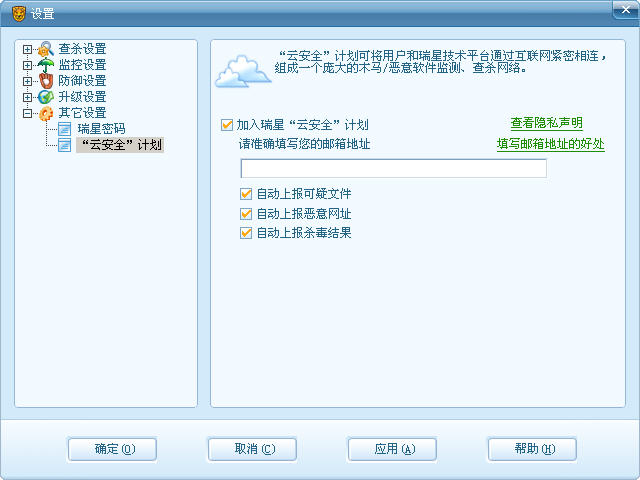Click the page icon next to "云安全"计划

pos(64,145)
